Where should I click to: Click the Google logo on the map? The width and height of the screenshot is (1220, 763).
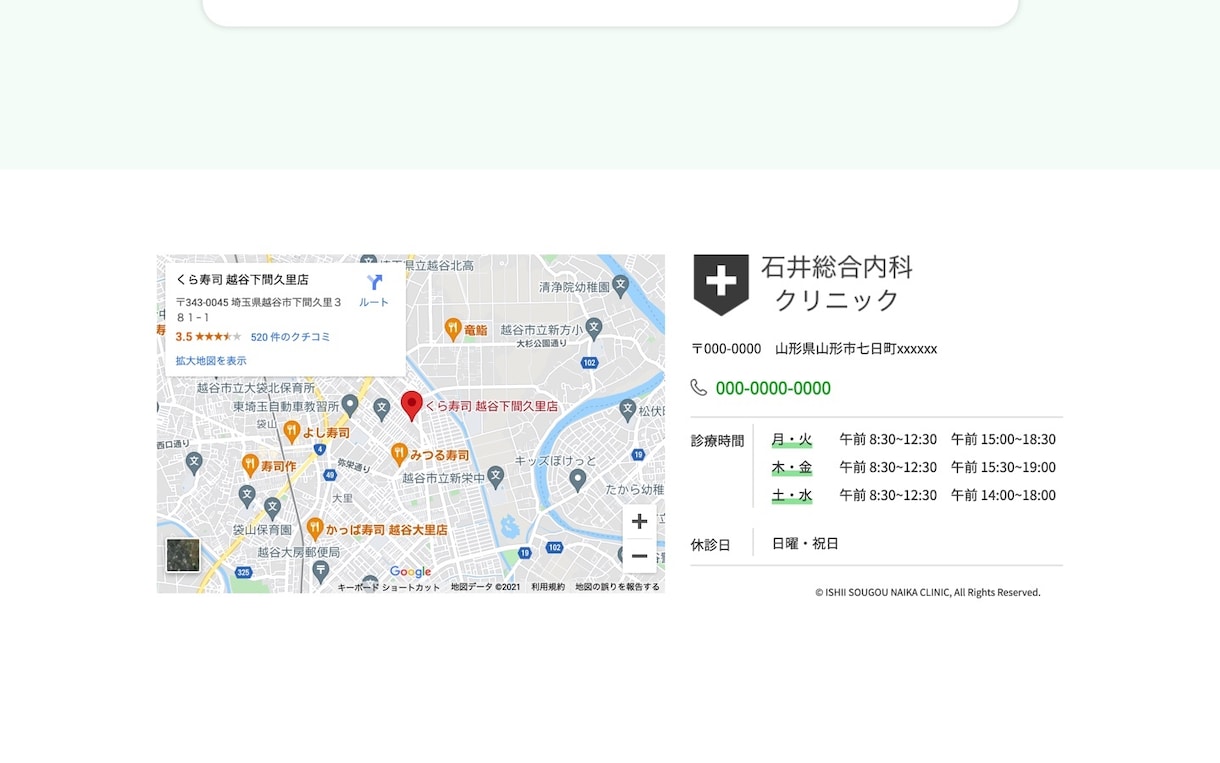pyautogui.click(x=410, y=572)
